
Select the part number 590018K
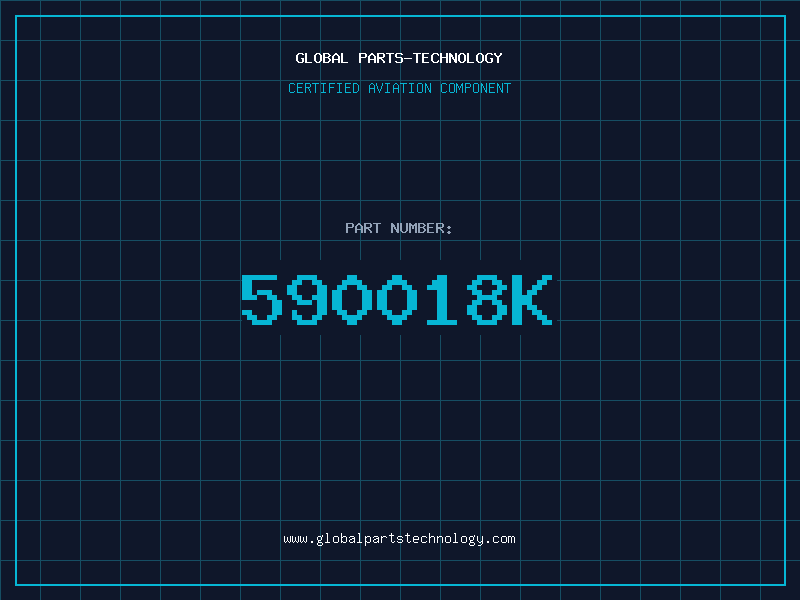pos(397,299)
